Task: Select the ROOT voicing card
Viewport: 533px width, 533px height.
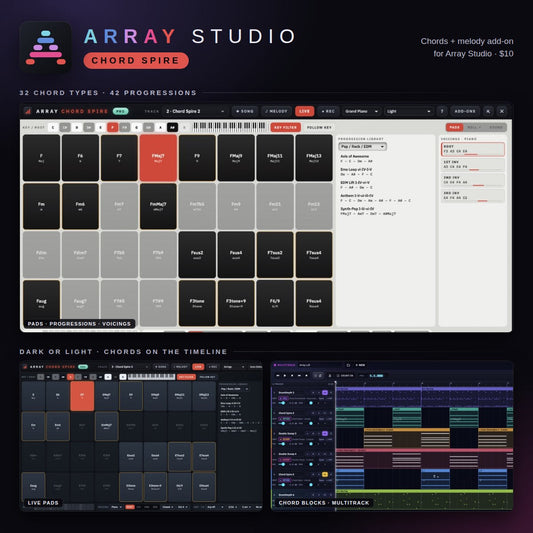Action: tap(473, 149)
